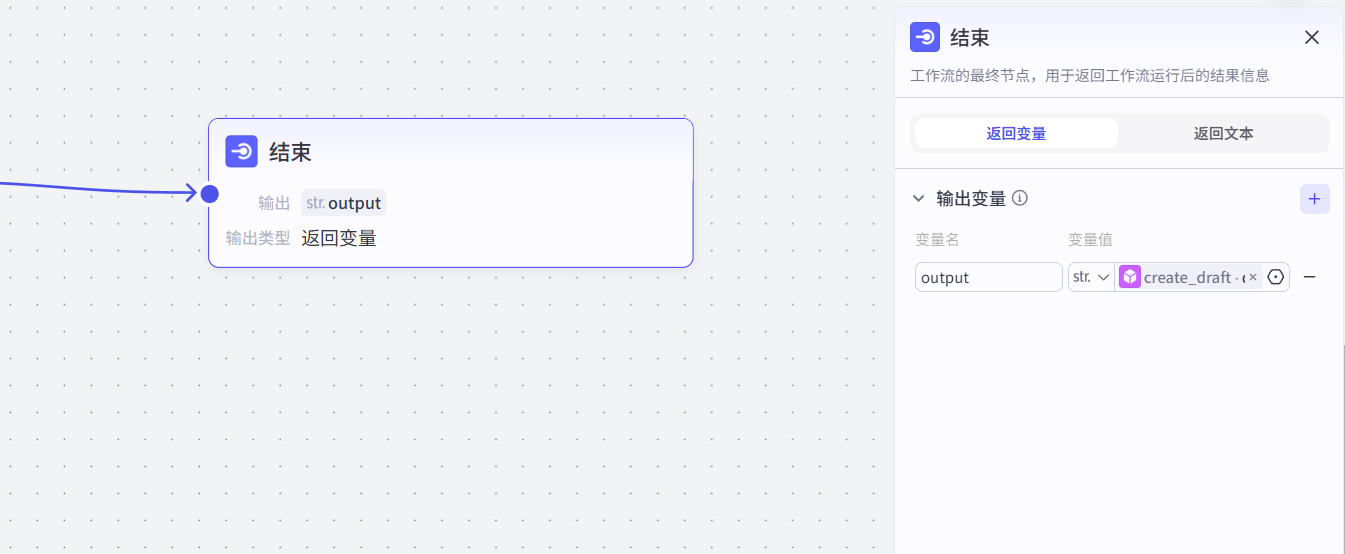
Task: Click the 结束 node icon on canvas
Action: tap(241, 152)
